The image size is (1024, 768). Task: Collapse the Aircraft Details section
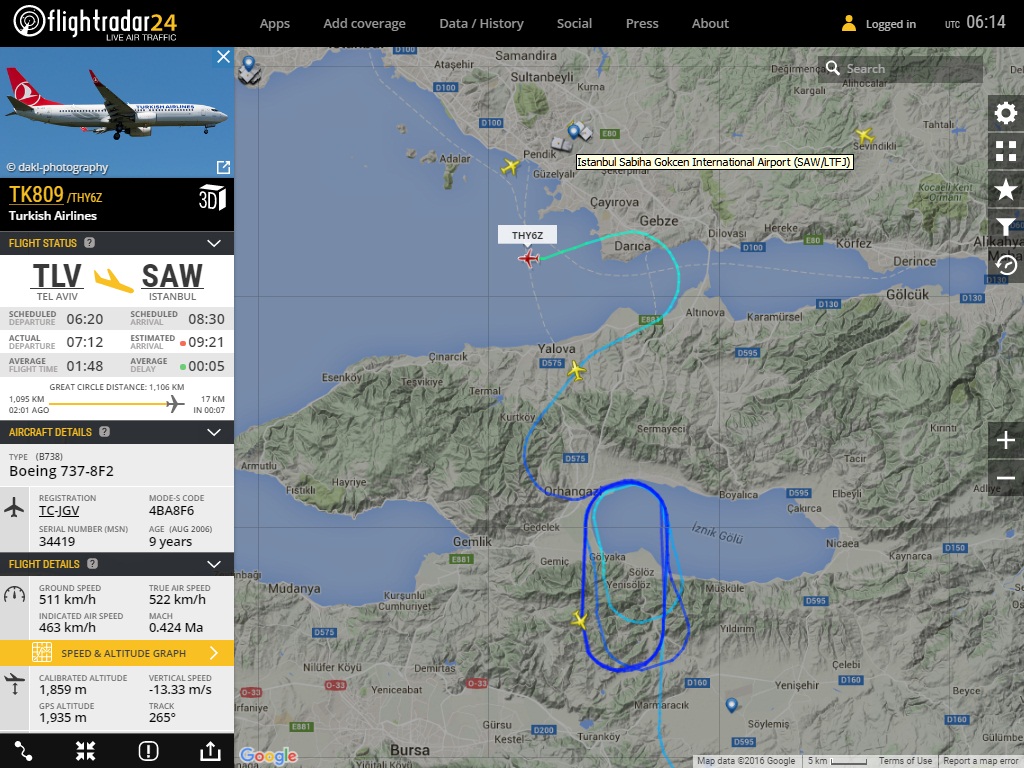click(x=214, y=432)
